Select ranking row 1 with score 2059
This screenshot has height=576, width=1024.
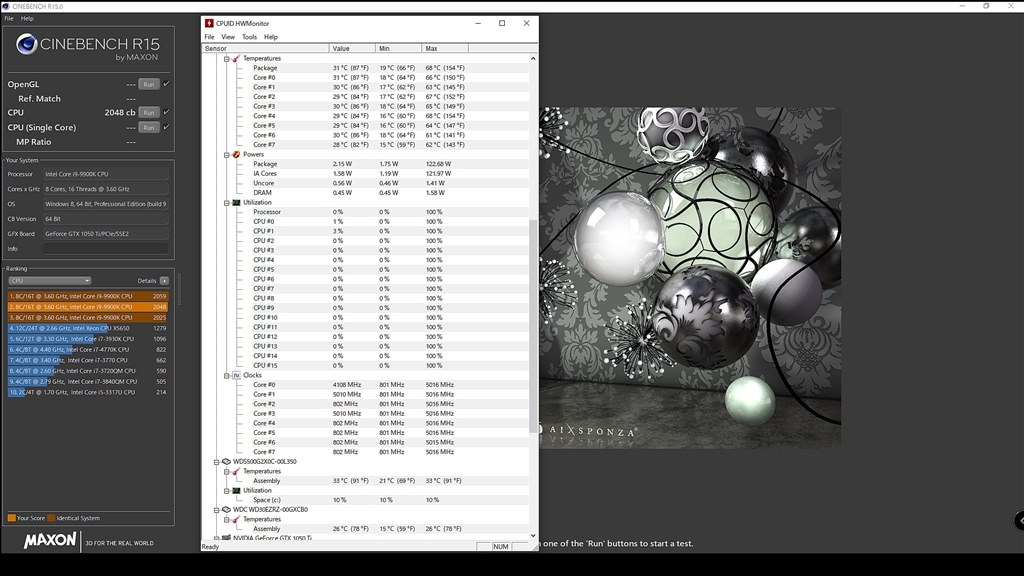coord(88,296)
